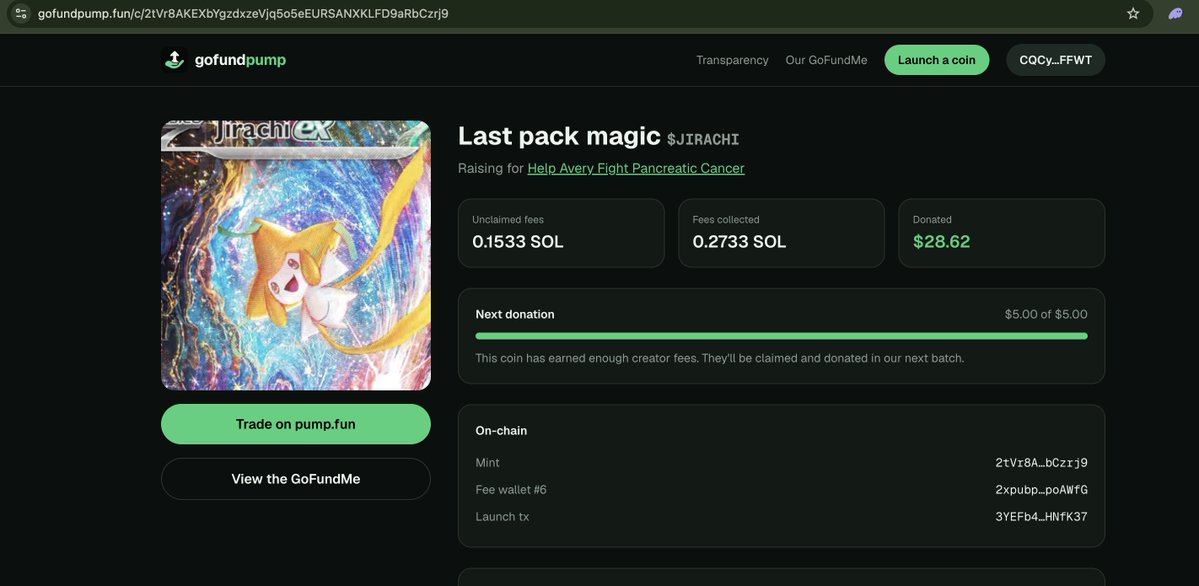Screen dimensions: 1199x586
Task: Click the Donated label
Action: (932, 220)
